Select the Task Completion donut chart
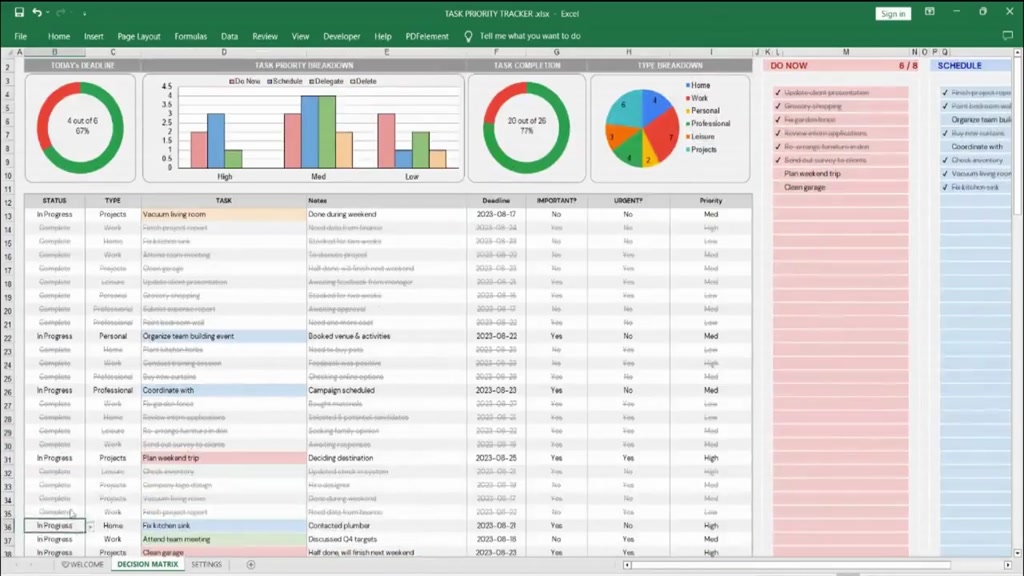The width and height of the screenshot is (1024, 576). 526,127
